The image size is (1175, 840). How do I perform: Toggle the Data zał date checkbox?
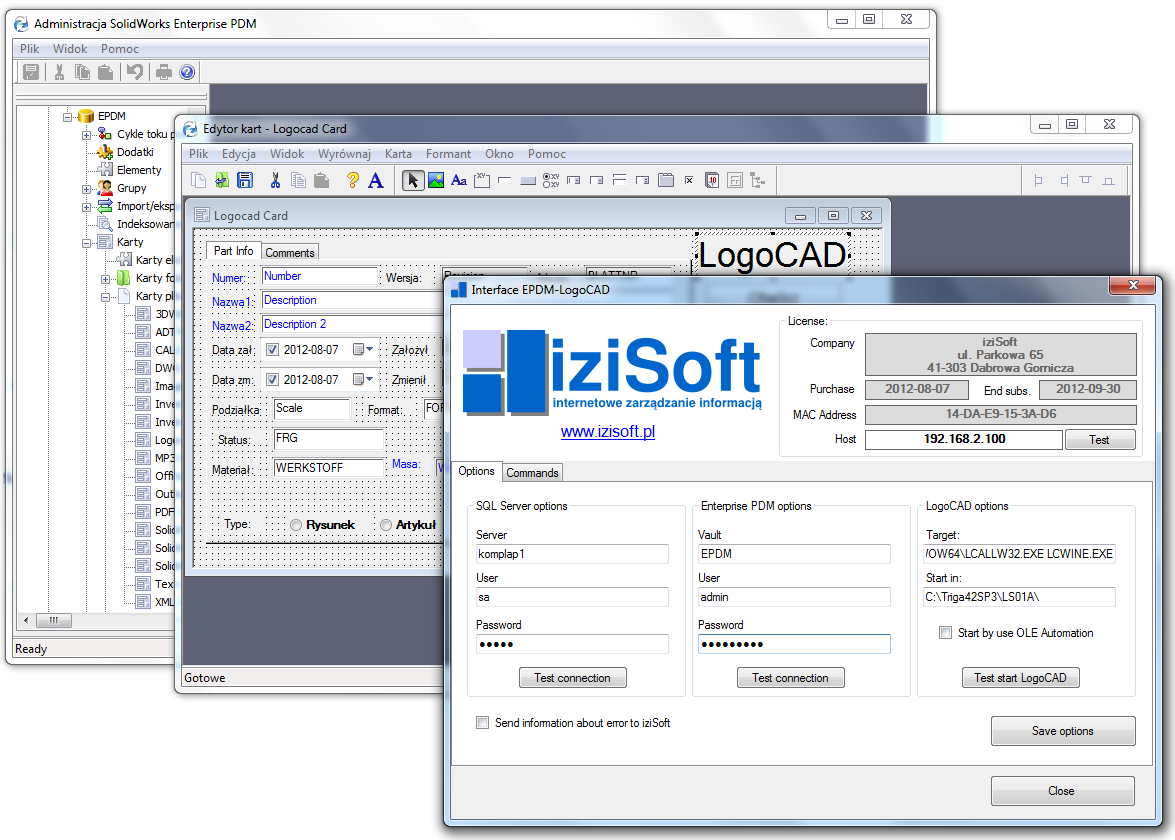pyautogui.click(x=273, y=350)
